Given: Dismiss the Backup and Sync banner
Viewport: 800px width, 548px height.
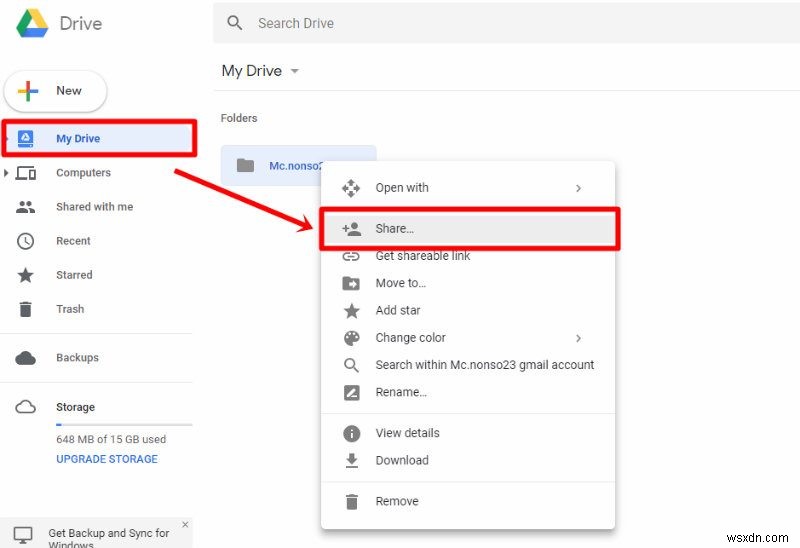Looking at the screenshot, I should point(185,525).
